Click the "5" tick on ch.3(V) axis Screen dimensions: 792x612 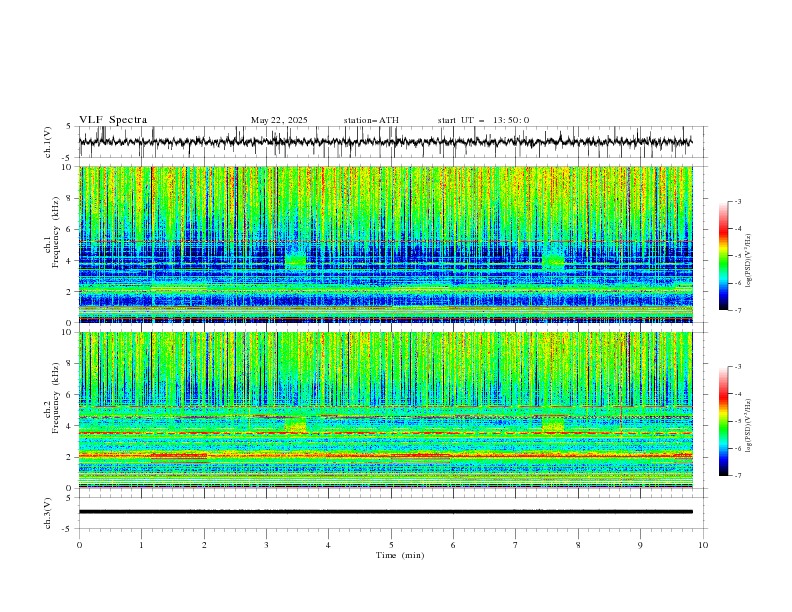(x=69, y=498)
